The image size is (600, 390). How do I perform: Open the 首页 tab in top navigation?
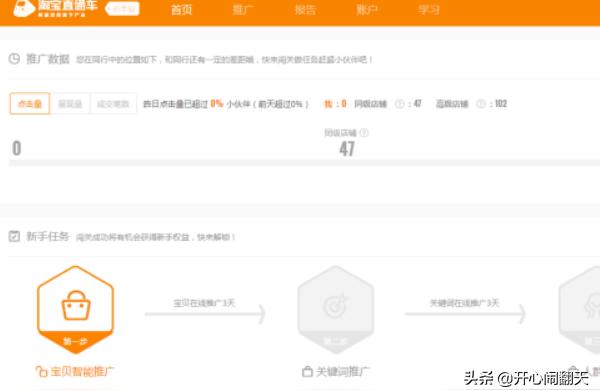[181, 10]
